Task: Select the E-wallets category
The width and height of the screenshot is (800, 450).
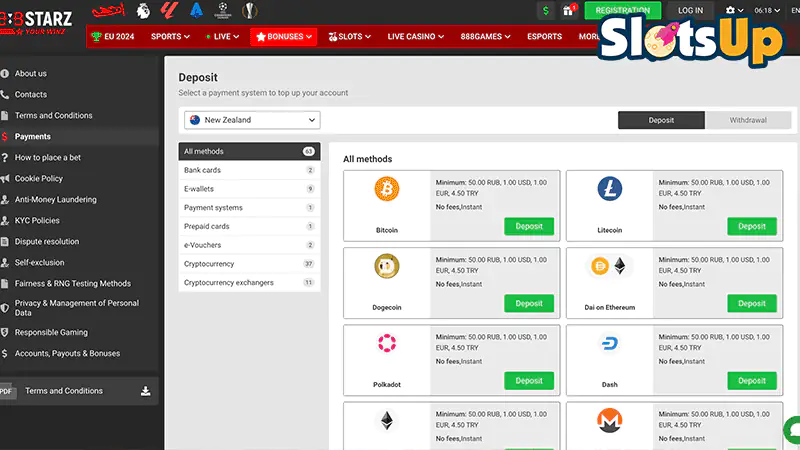Action: coord(249,189)
